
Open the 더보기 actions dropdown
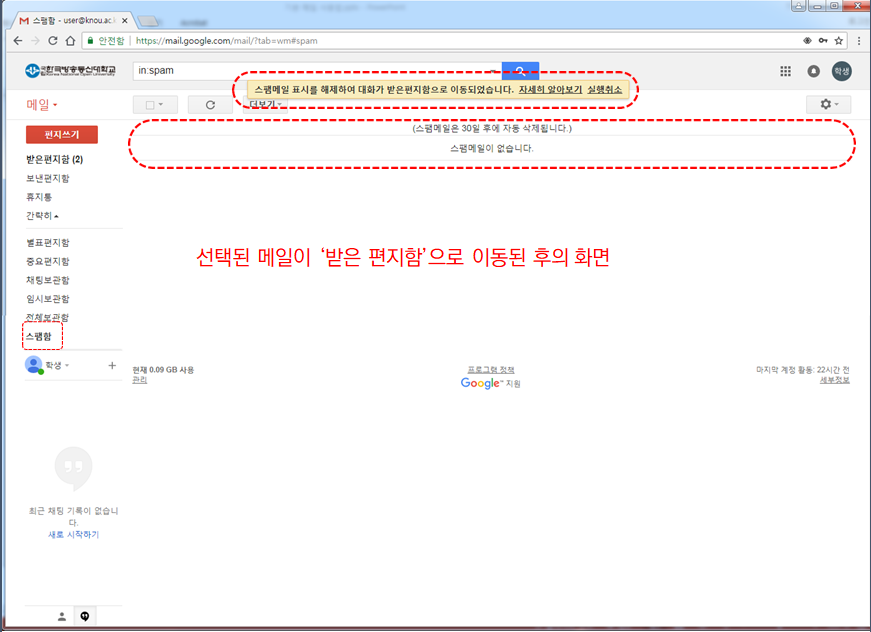[x=266, y=104]
